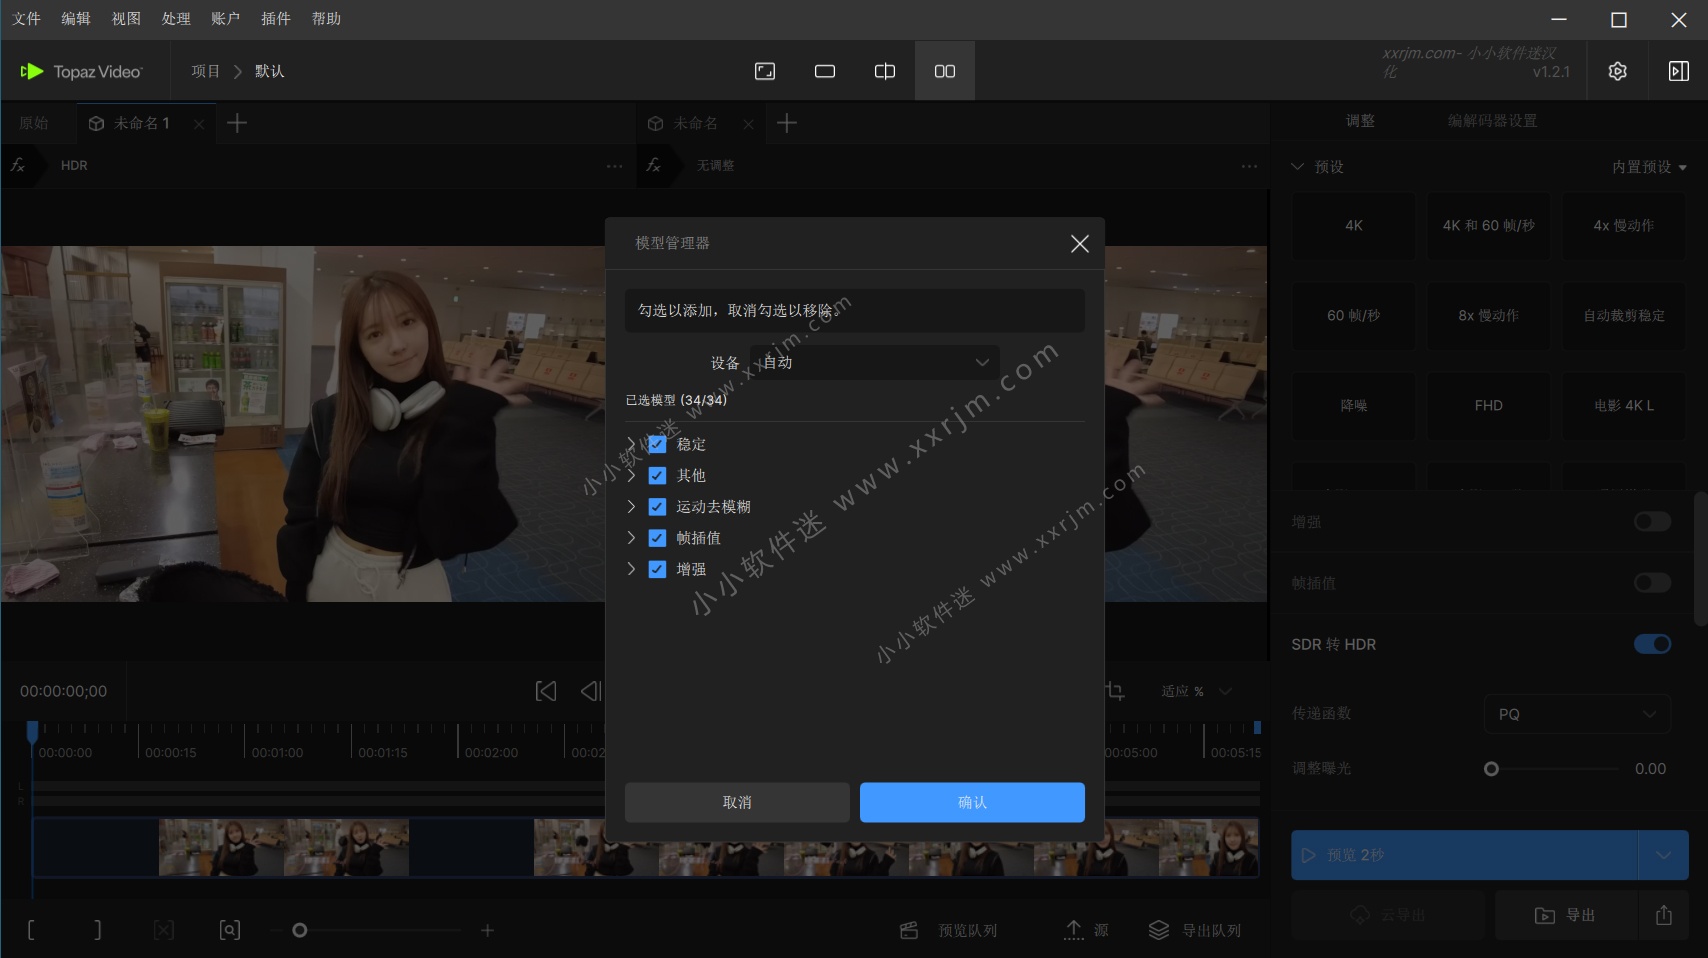Open the settings gear icon

(1617, 71)
